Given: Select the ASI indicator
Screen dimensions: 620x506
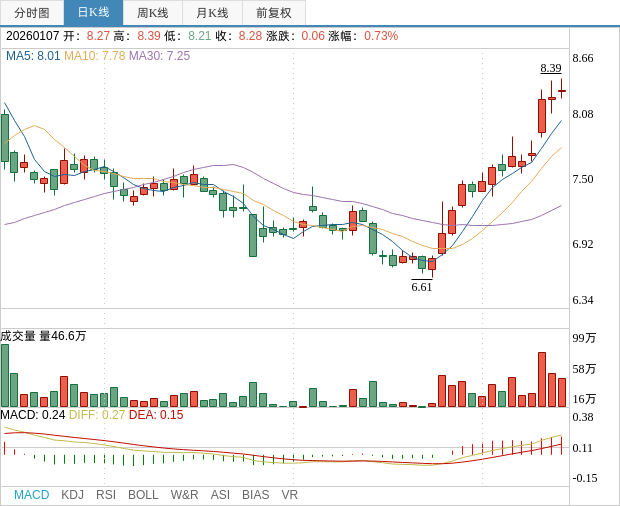Looking at the screenshot, I should [220, 494].
